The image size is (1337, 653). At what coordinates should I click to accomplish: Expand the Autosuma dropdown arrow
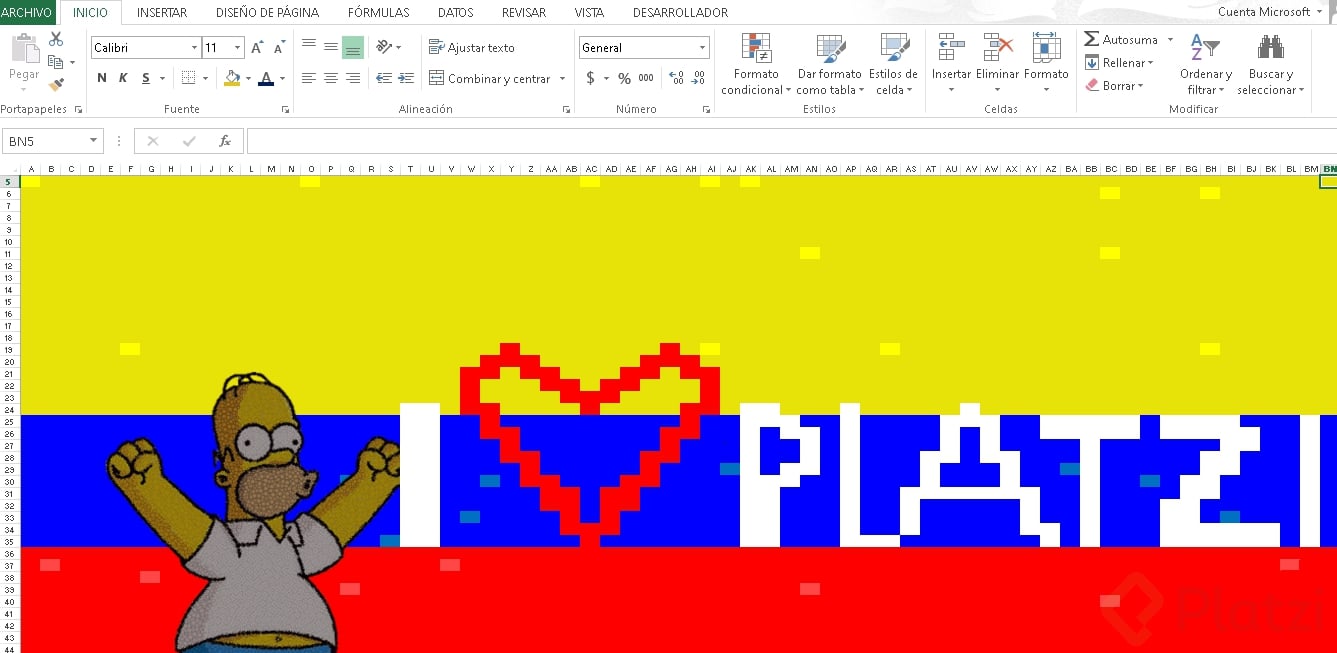tap(1170, 40)
